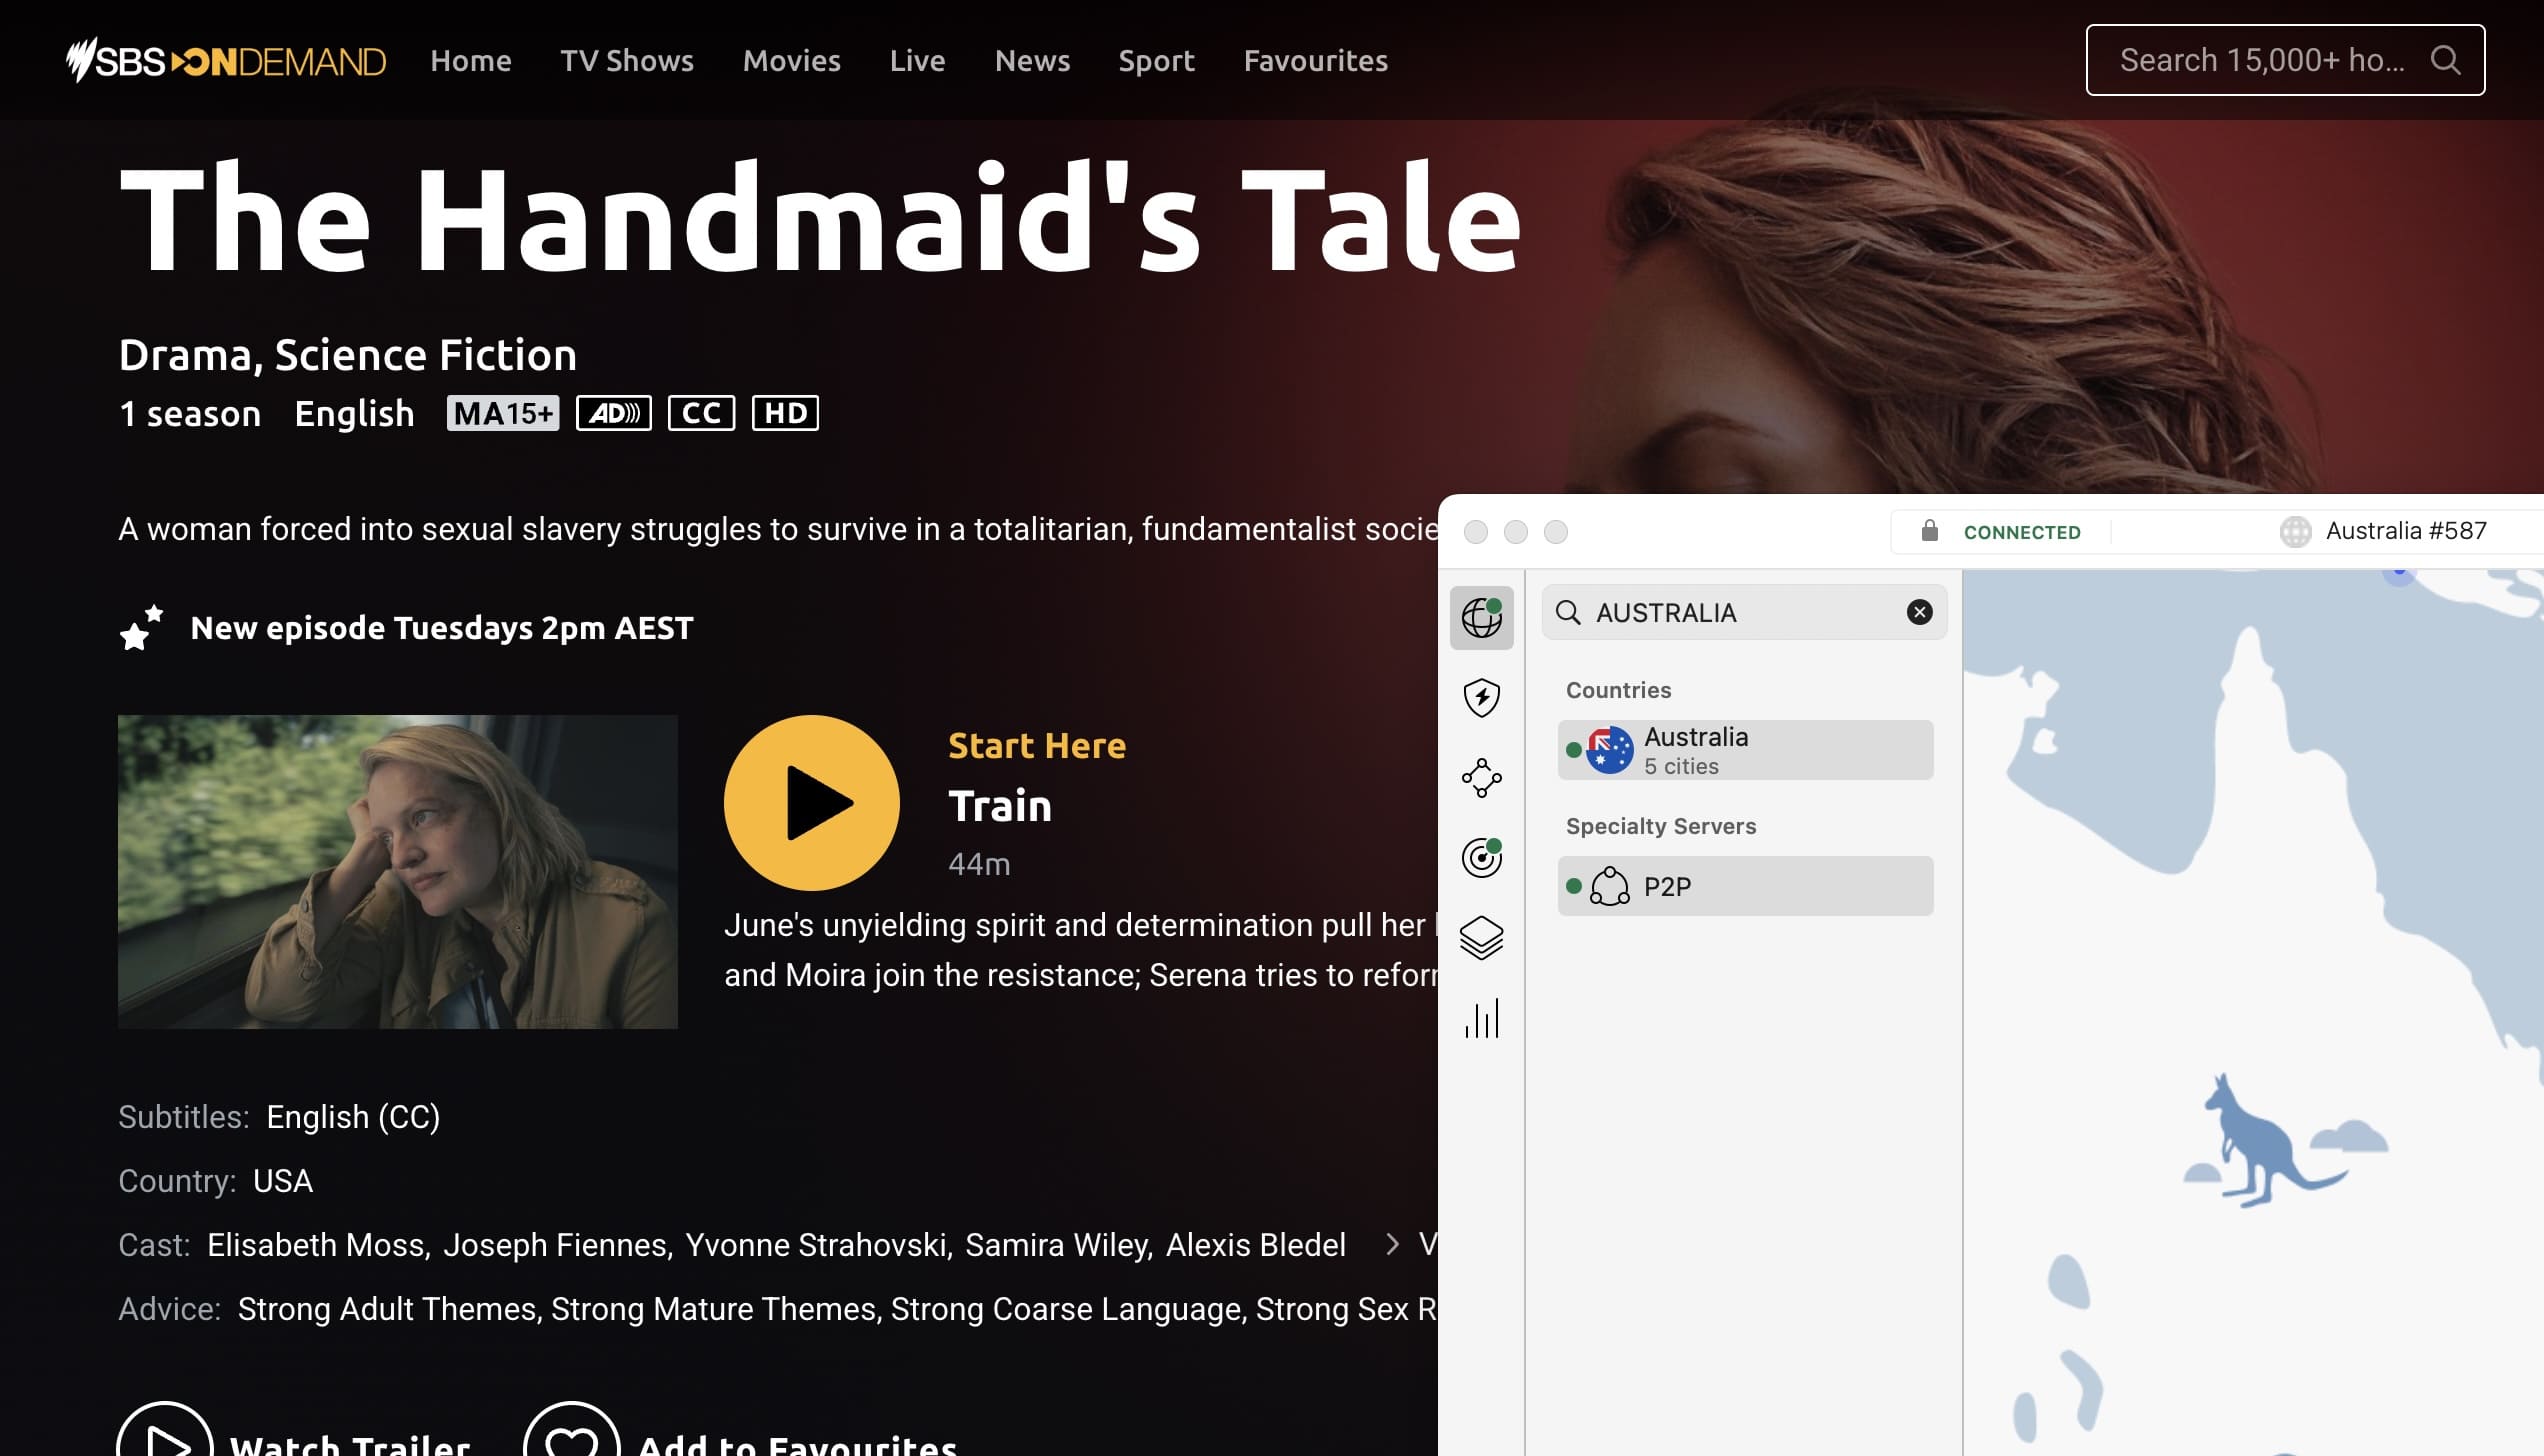Open the TV Shows menu
The width and height of the screenshot is (2544, 1456).
click(x=626, y=61)
